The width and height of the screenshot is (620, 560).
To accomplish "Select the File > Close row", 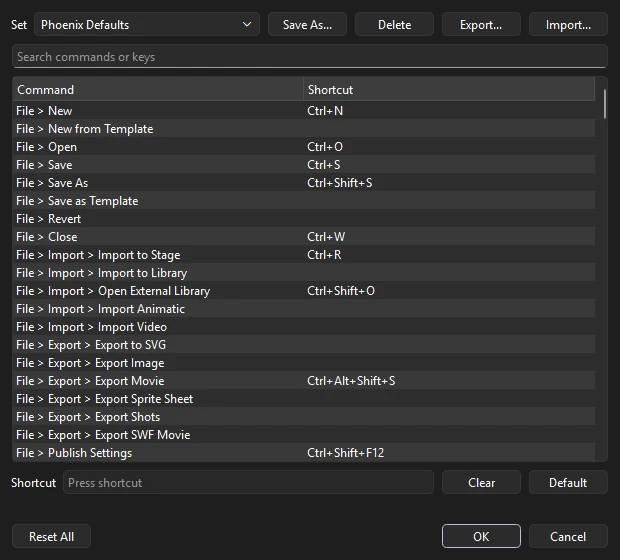I will click(304, 236).
